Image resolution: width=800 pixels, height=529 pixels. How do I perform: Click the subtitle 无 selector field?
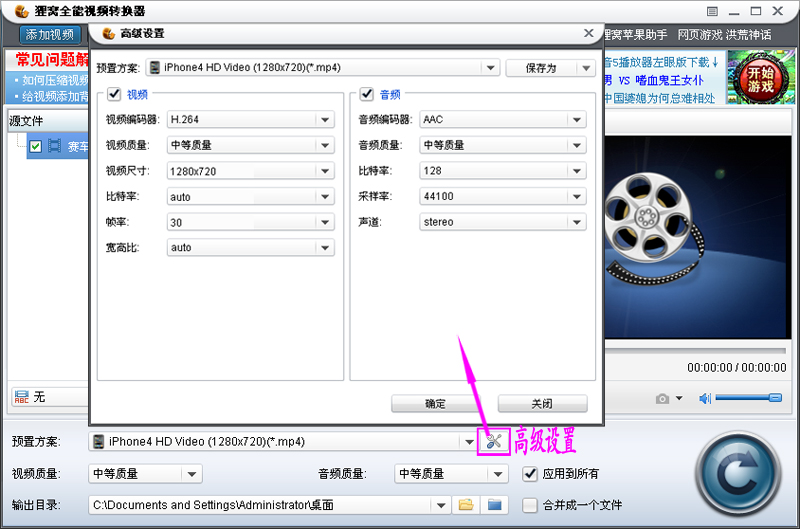(x=49, y=397)
